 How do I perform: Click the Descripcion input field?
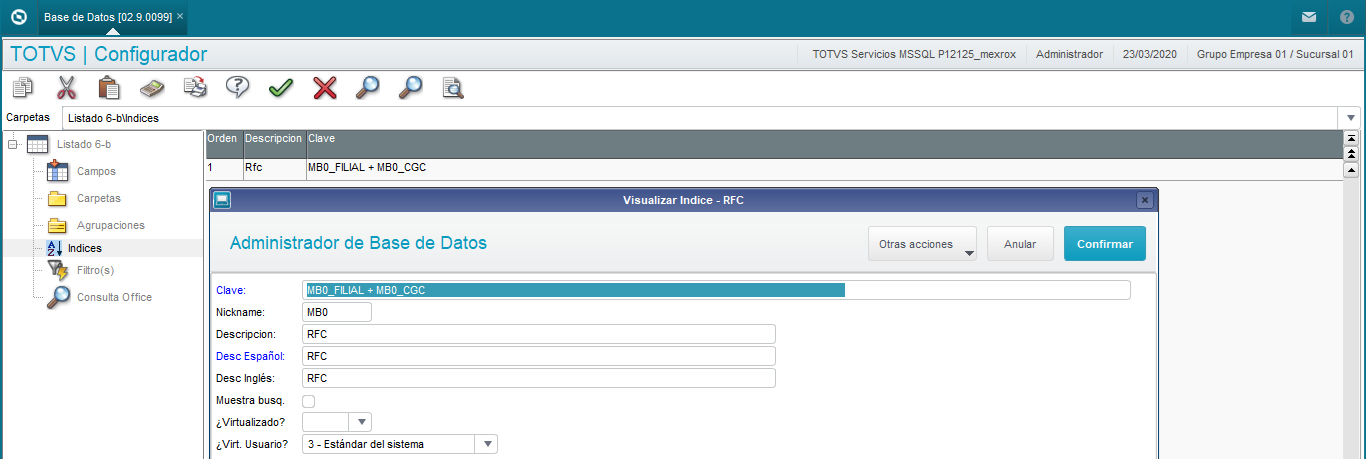[539, 334]
